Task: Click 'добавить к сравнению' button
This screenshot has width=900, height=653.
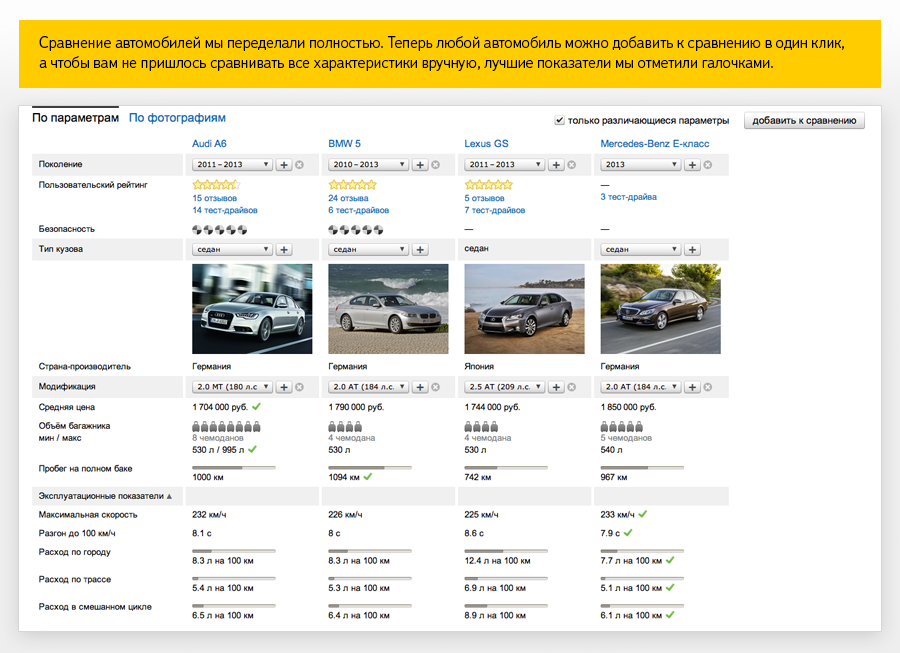Action: (804, 121)
